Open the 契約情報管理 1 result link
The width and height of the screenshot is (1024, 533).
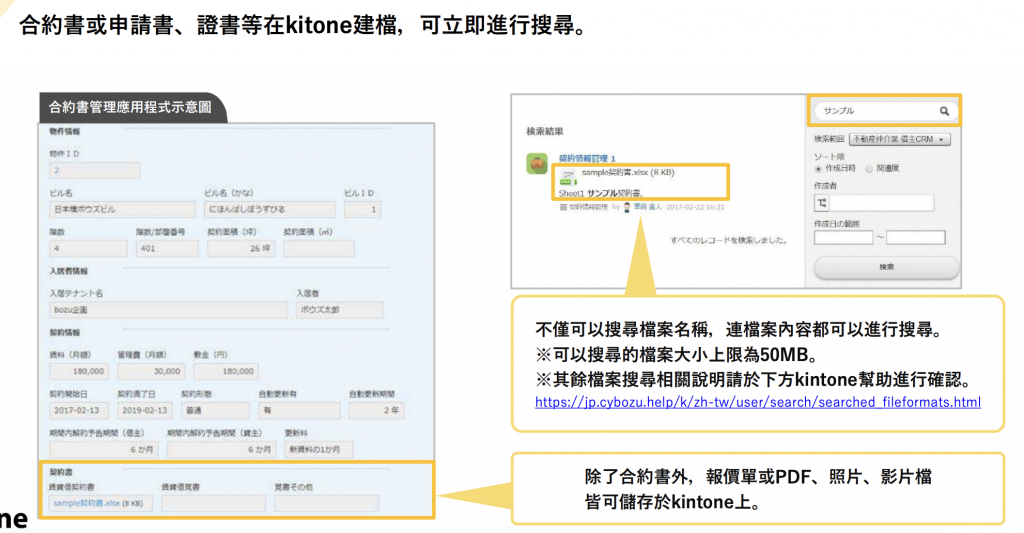point(586,158)
